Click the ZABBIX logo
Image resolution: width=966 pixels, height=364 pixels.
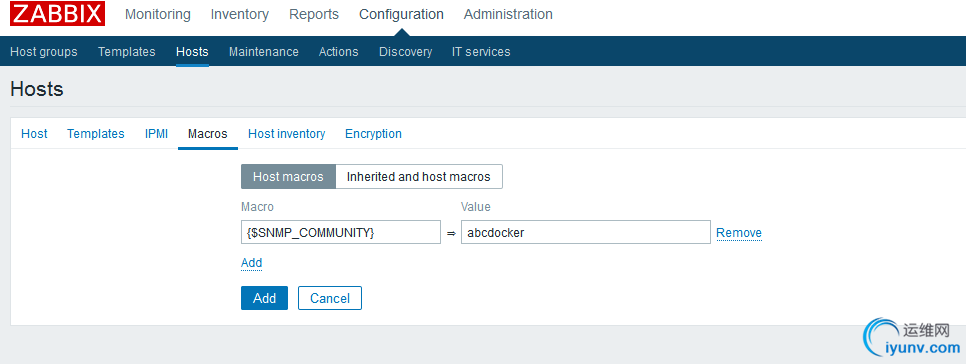click(57, 14)
